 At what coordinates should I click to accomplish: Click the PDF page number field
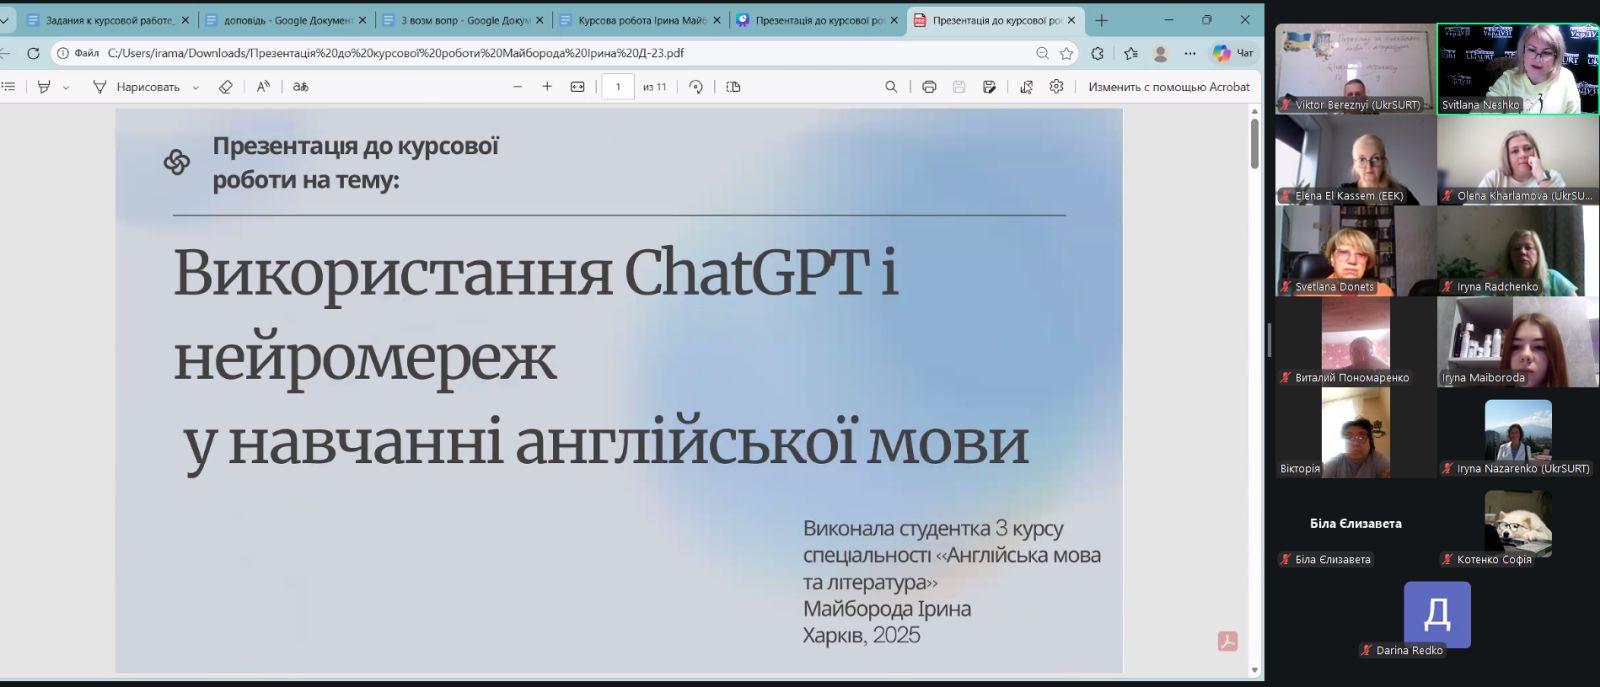pyautogui.click(x=618, y=87)
